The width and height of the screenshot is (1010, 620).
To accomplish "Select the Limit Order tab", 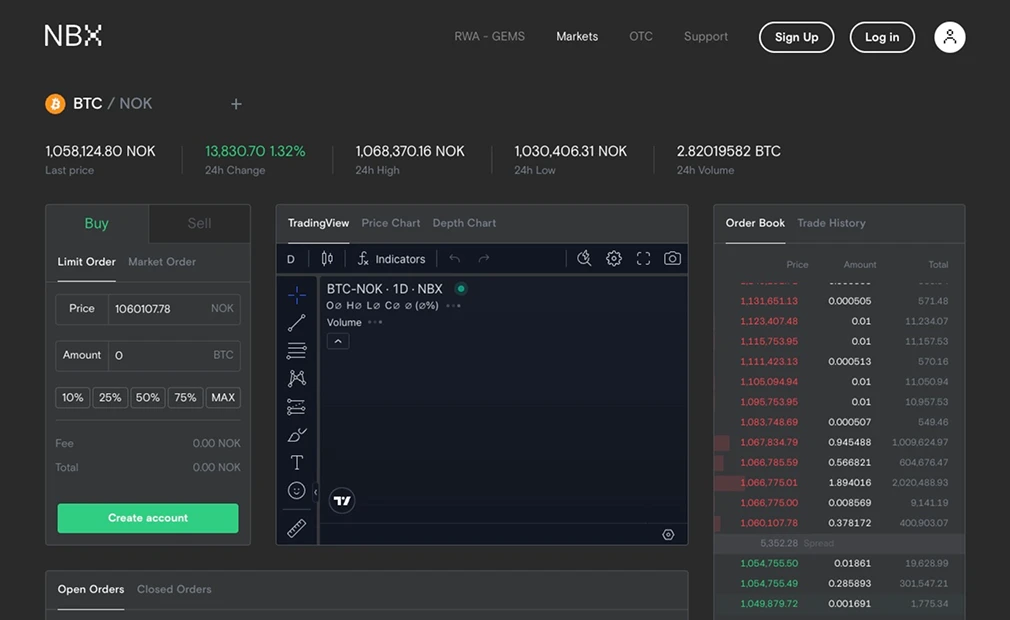I will [x=86, y=261].
